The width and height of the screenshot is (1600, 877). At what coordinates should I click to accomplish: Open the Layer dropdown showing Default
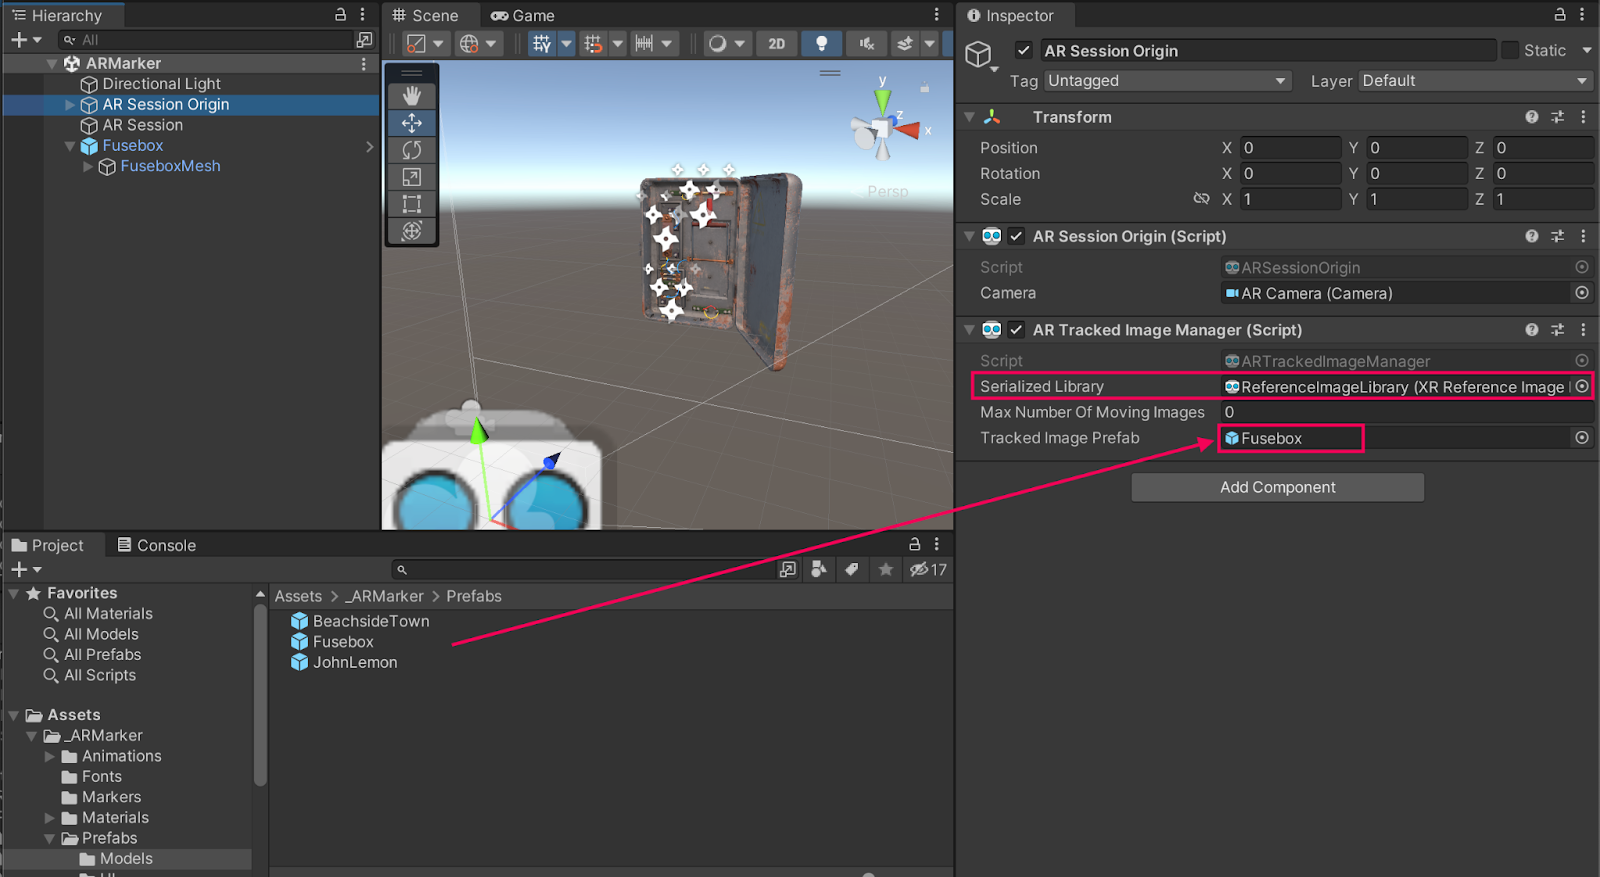[x=1474, y=81]
